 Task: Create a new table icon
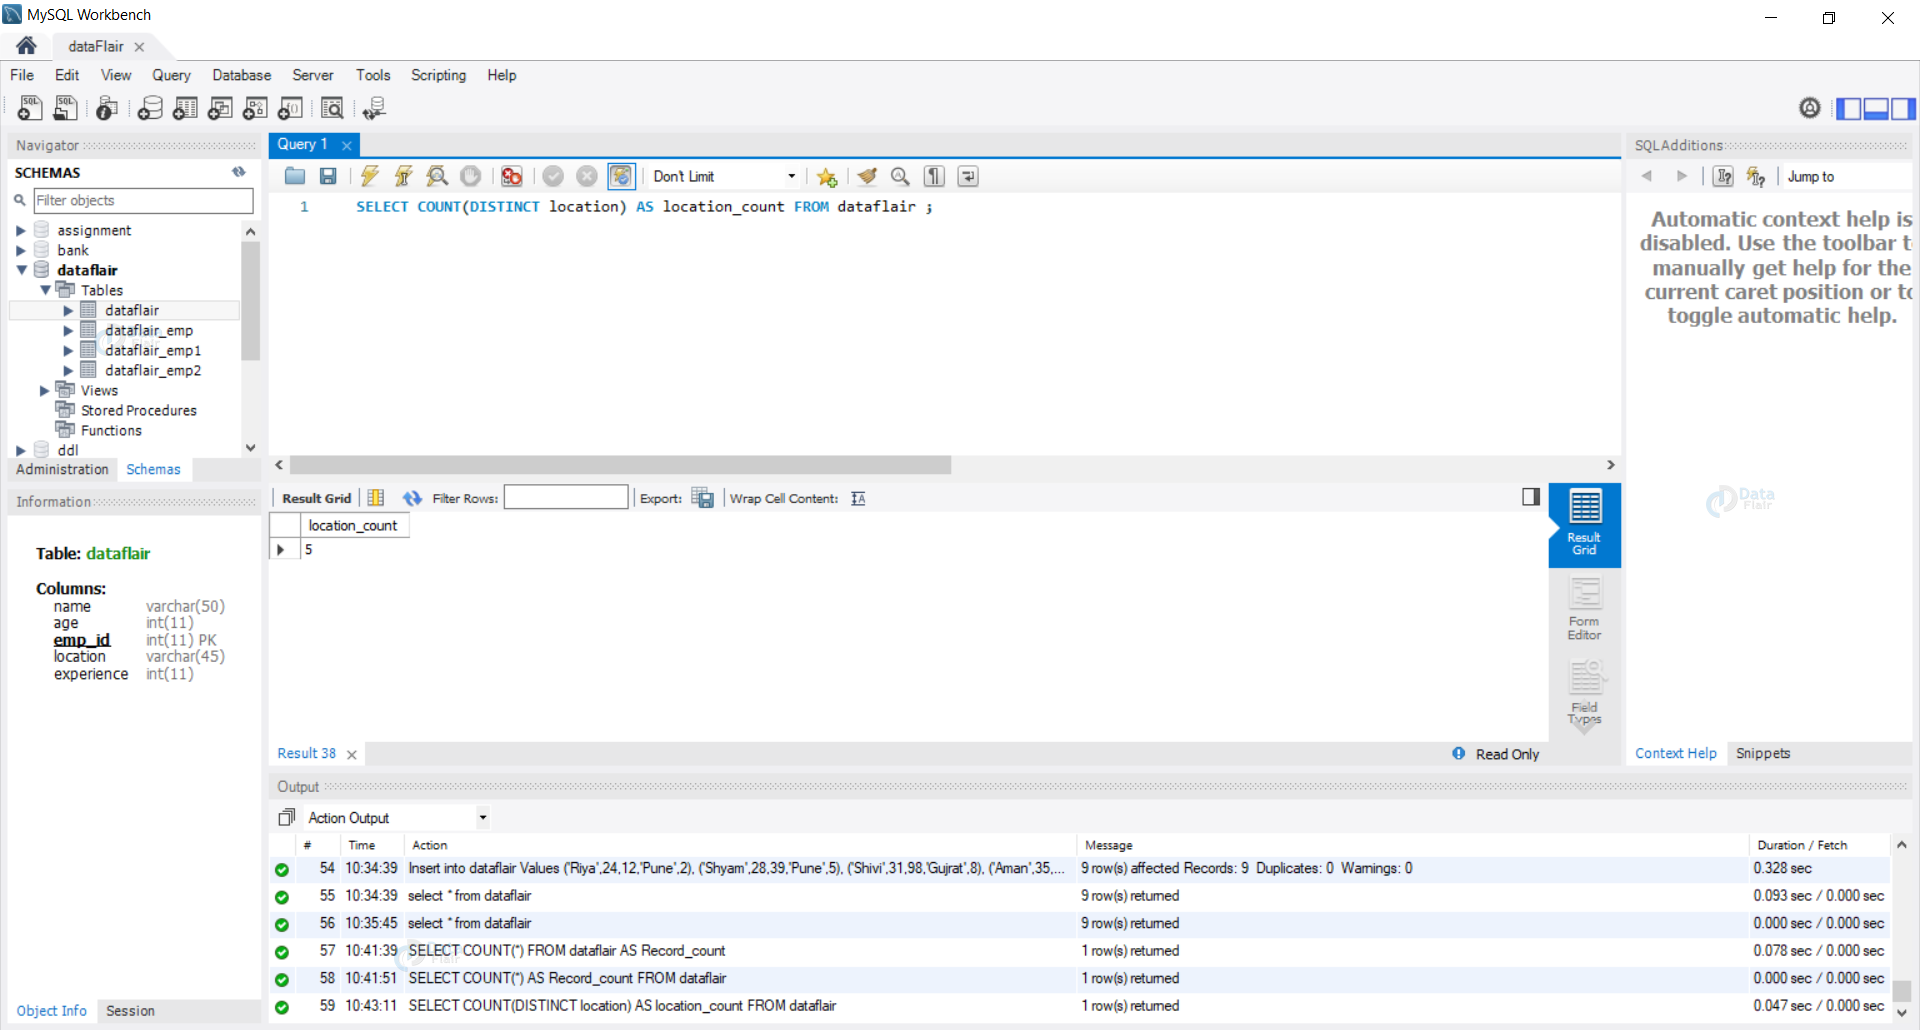(185, 108)
